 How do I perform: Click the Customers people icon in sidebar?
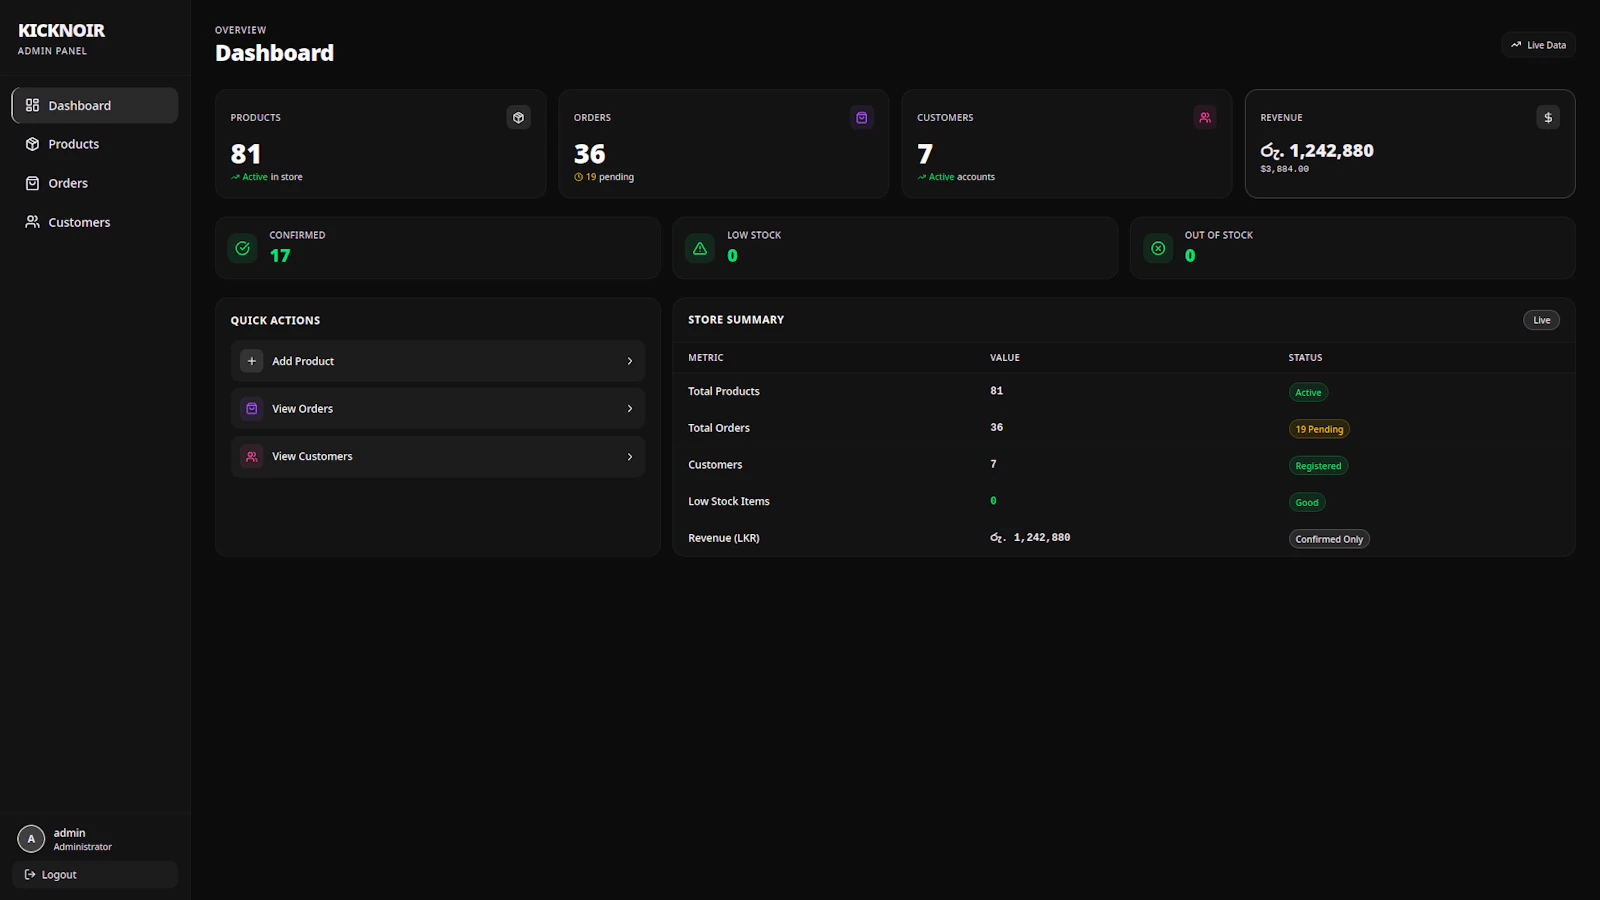pyautogui.click(x=32, y=222)
